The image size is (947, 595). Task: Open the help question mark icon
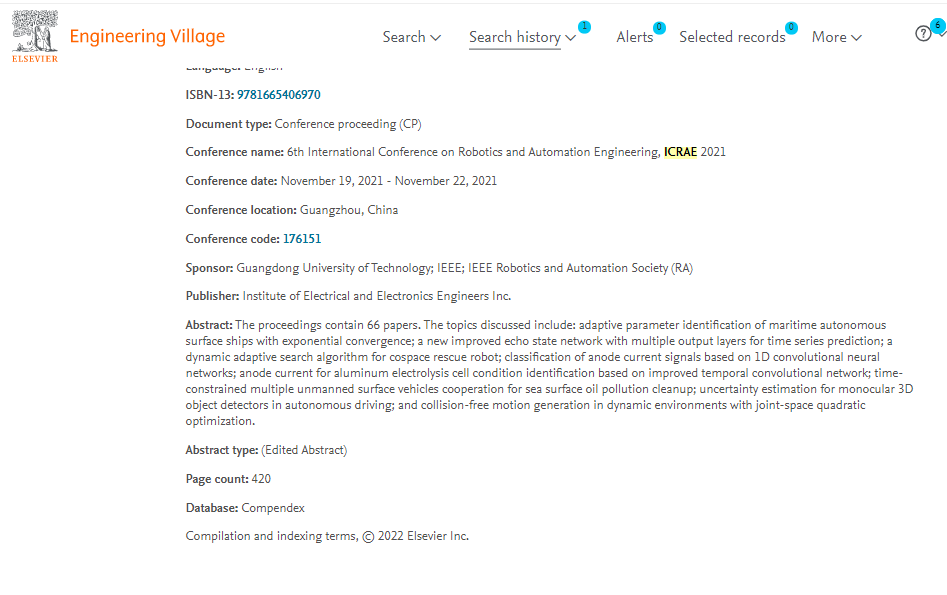point(923,34)
